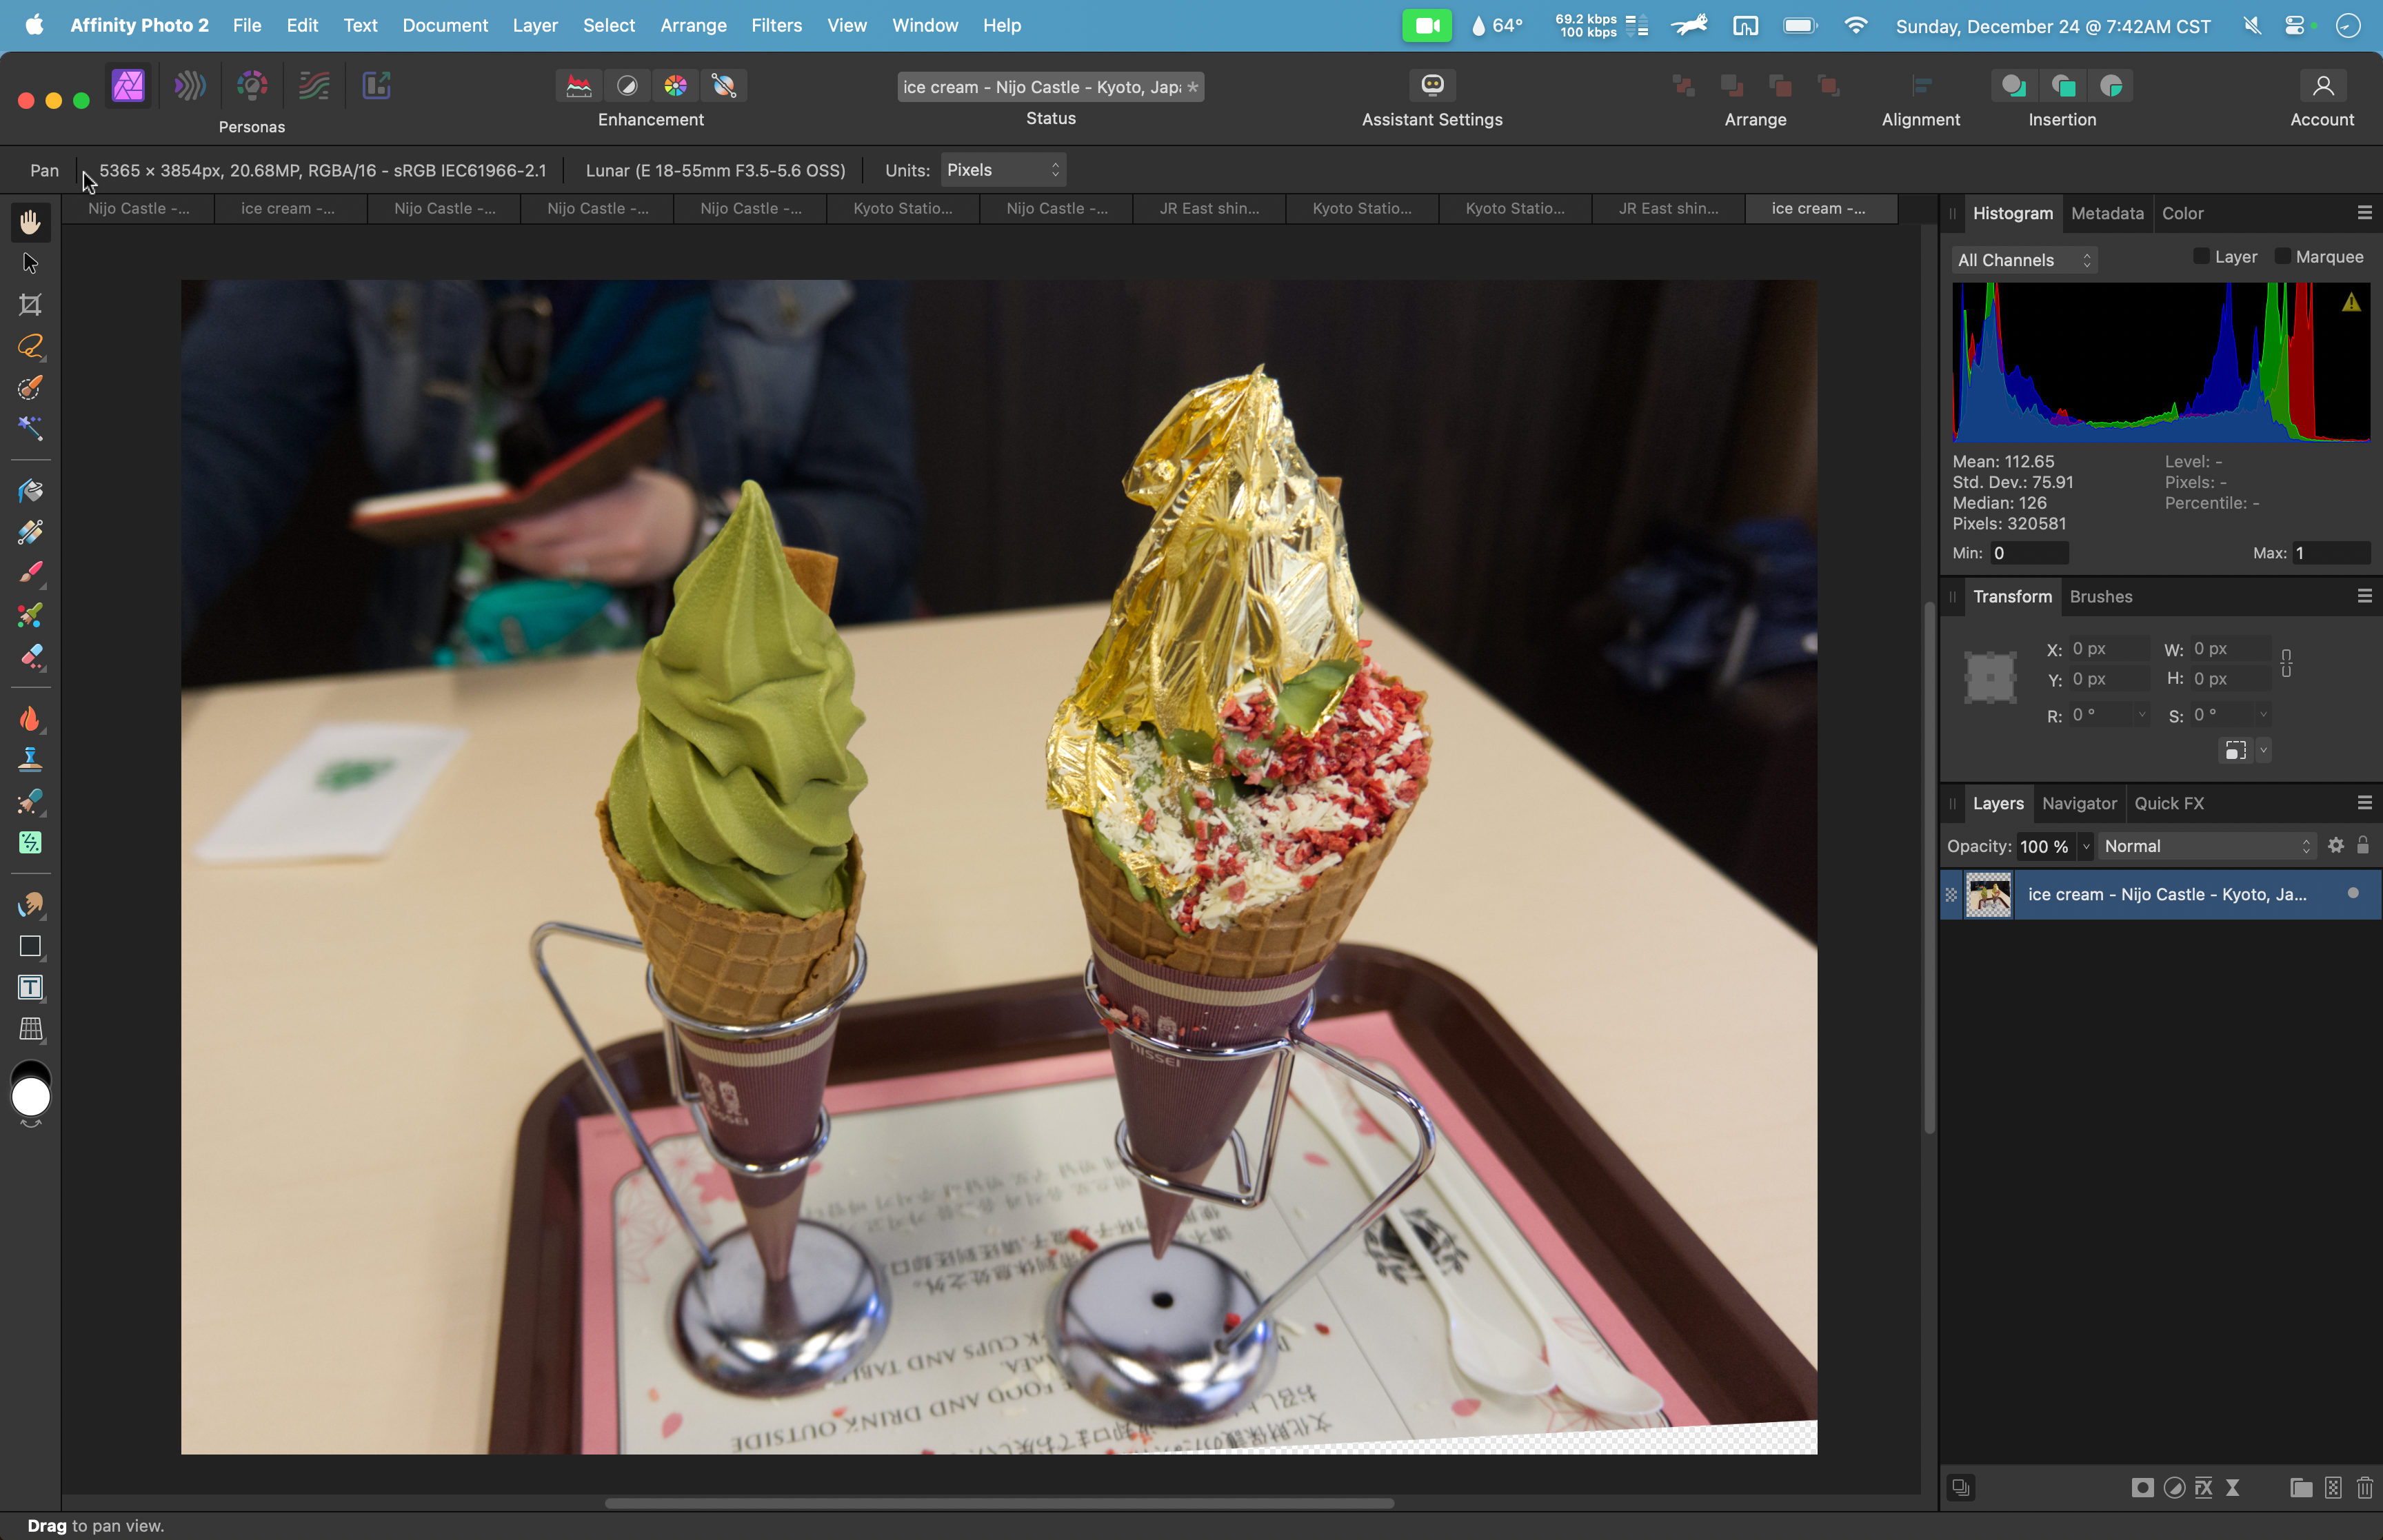
Task: Delete the selected layer
Action: [x=2365, y=1488]
